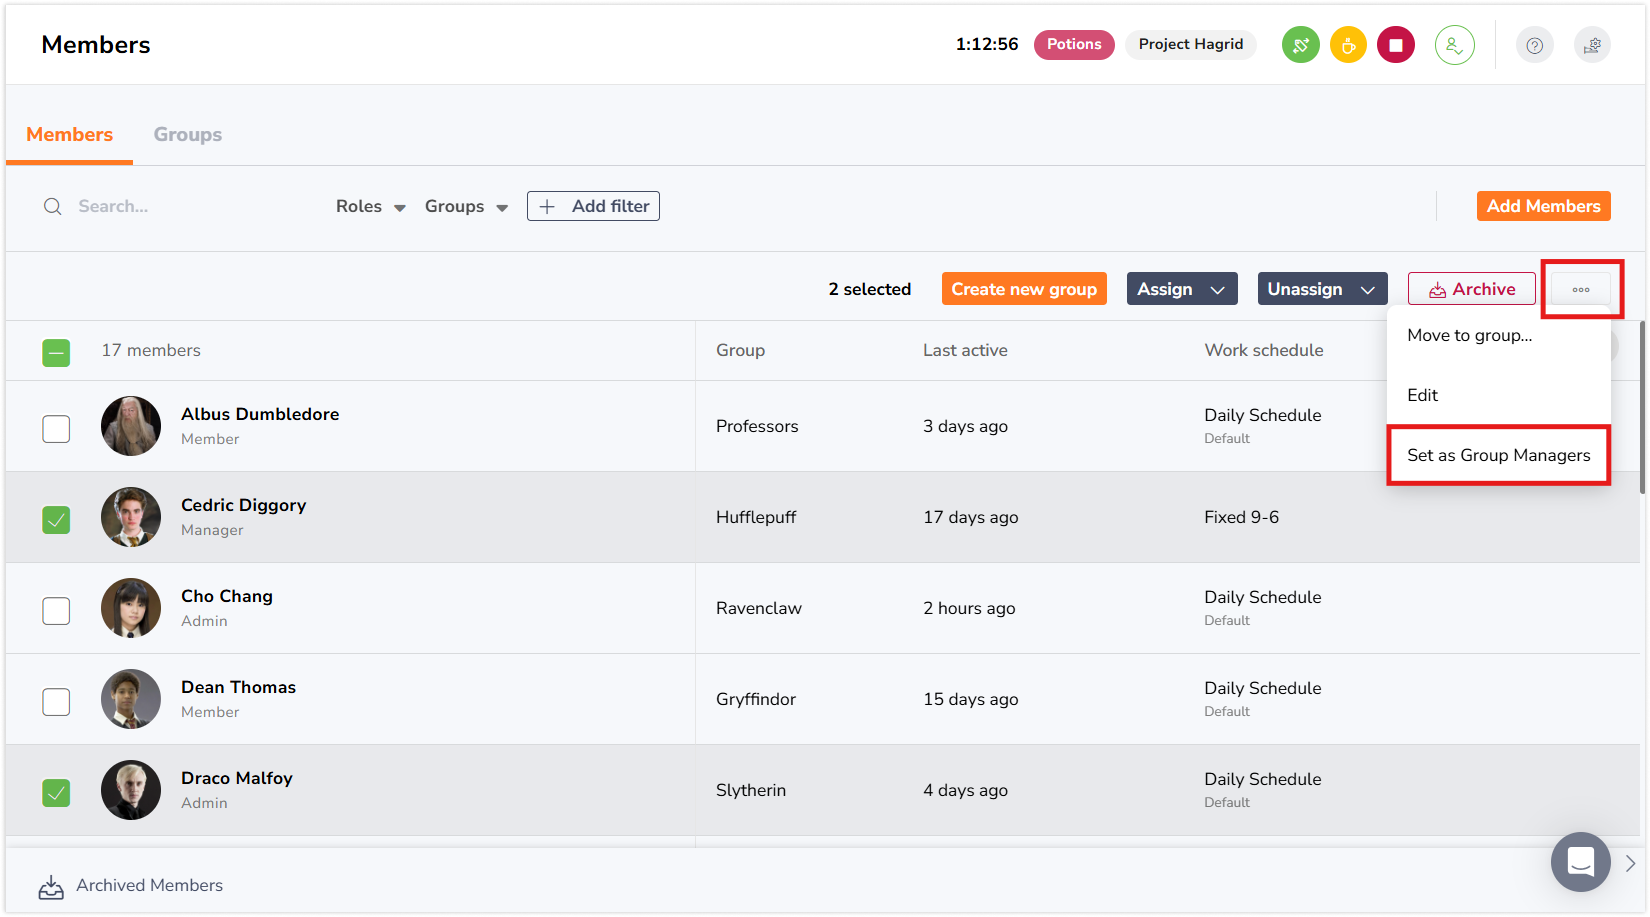Open Cho Chang's name link

(227, 596)
